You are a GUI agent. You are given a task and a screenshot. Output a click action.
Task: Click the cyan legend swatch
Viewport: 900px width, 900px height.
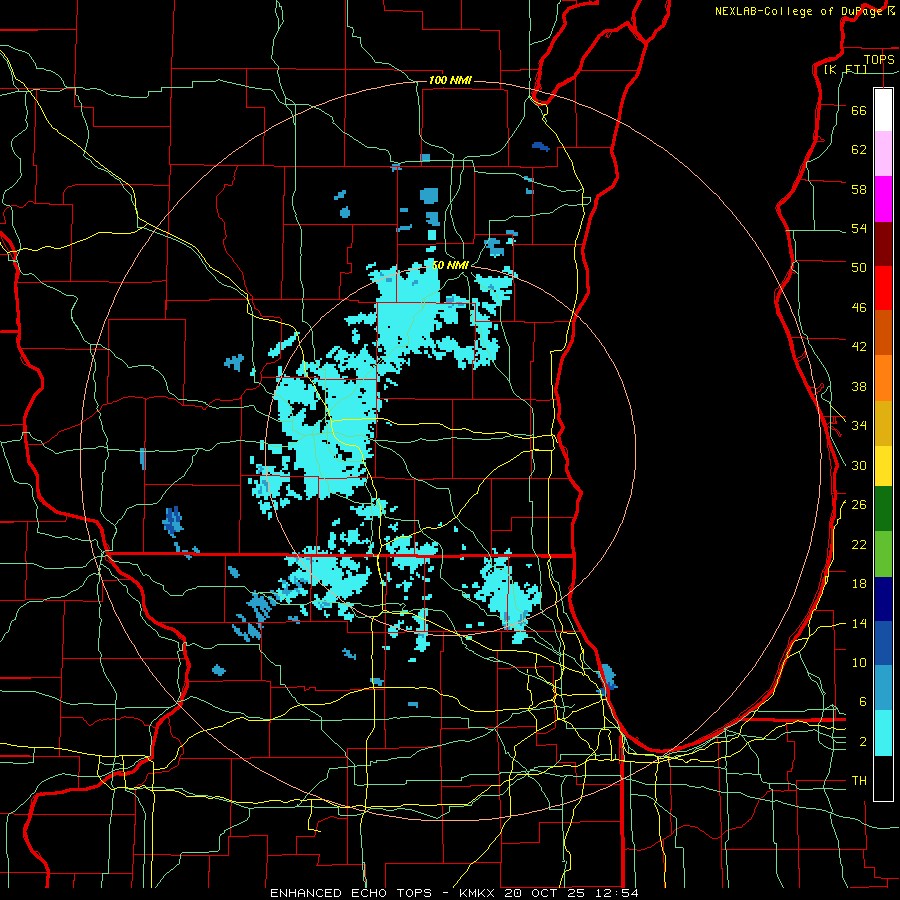883,734
